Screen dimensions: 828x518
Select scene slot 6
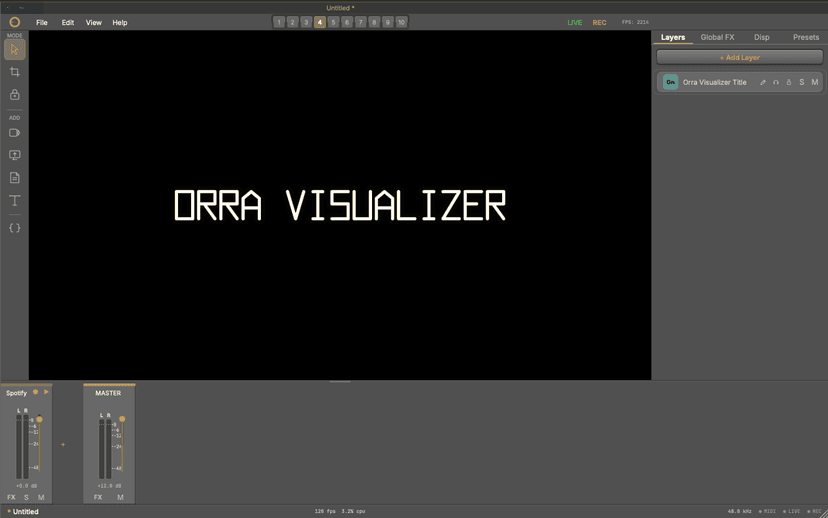(347, 22)
